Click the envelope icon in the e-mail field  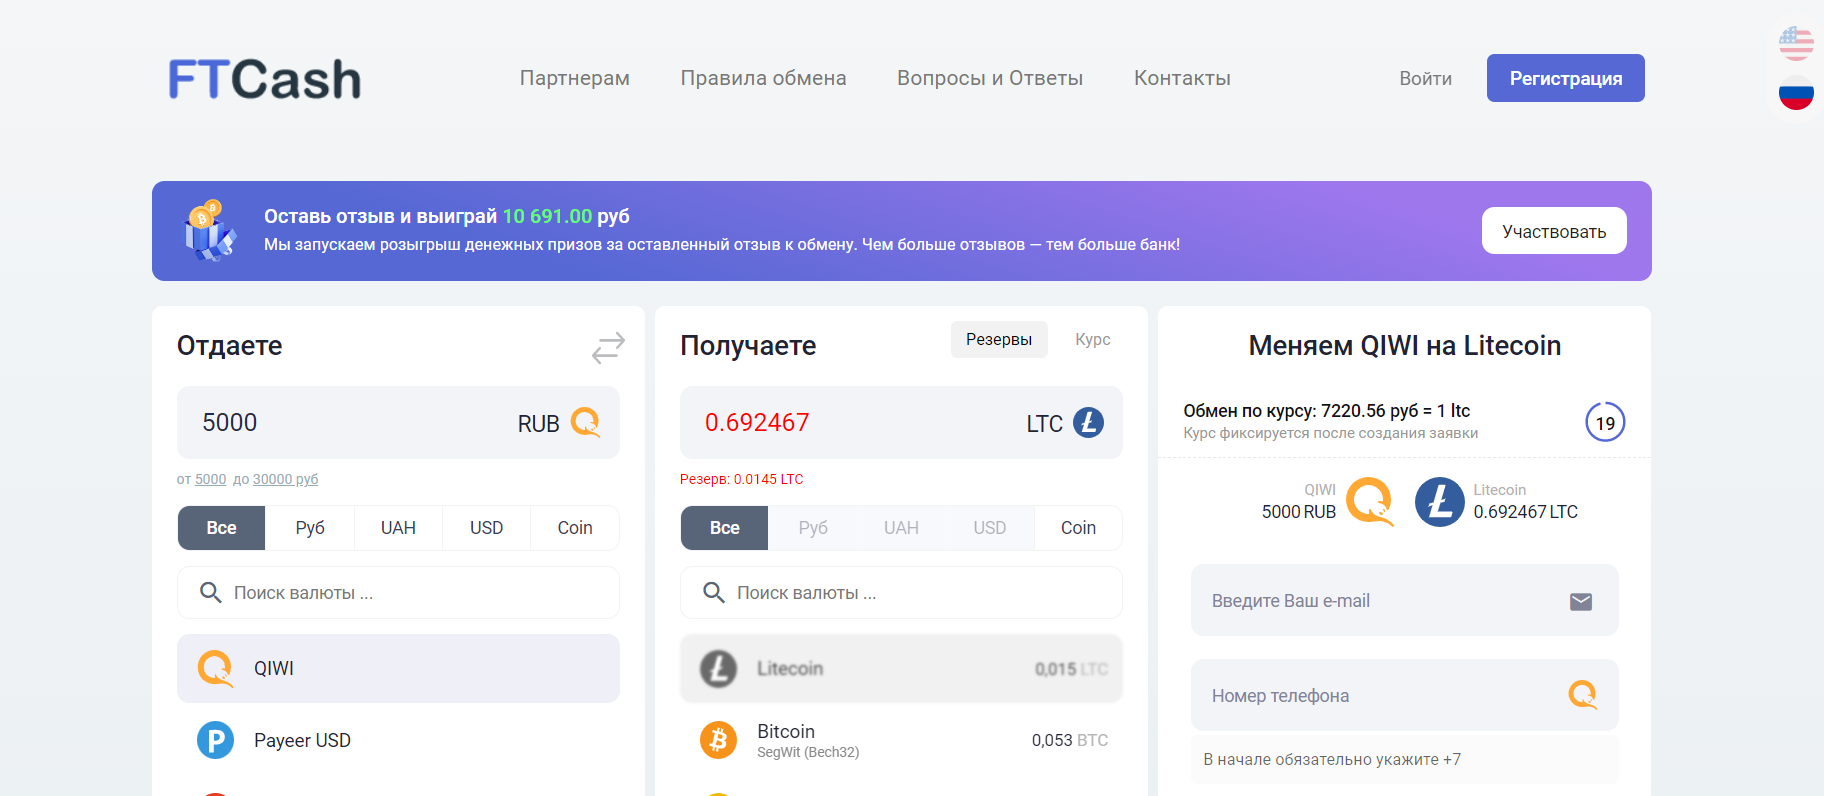[x=1581, y=601]
